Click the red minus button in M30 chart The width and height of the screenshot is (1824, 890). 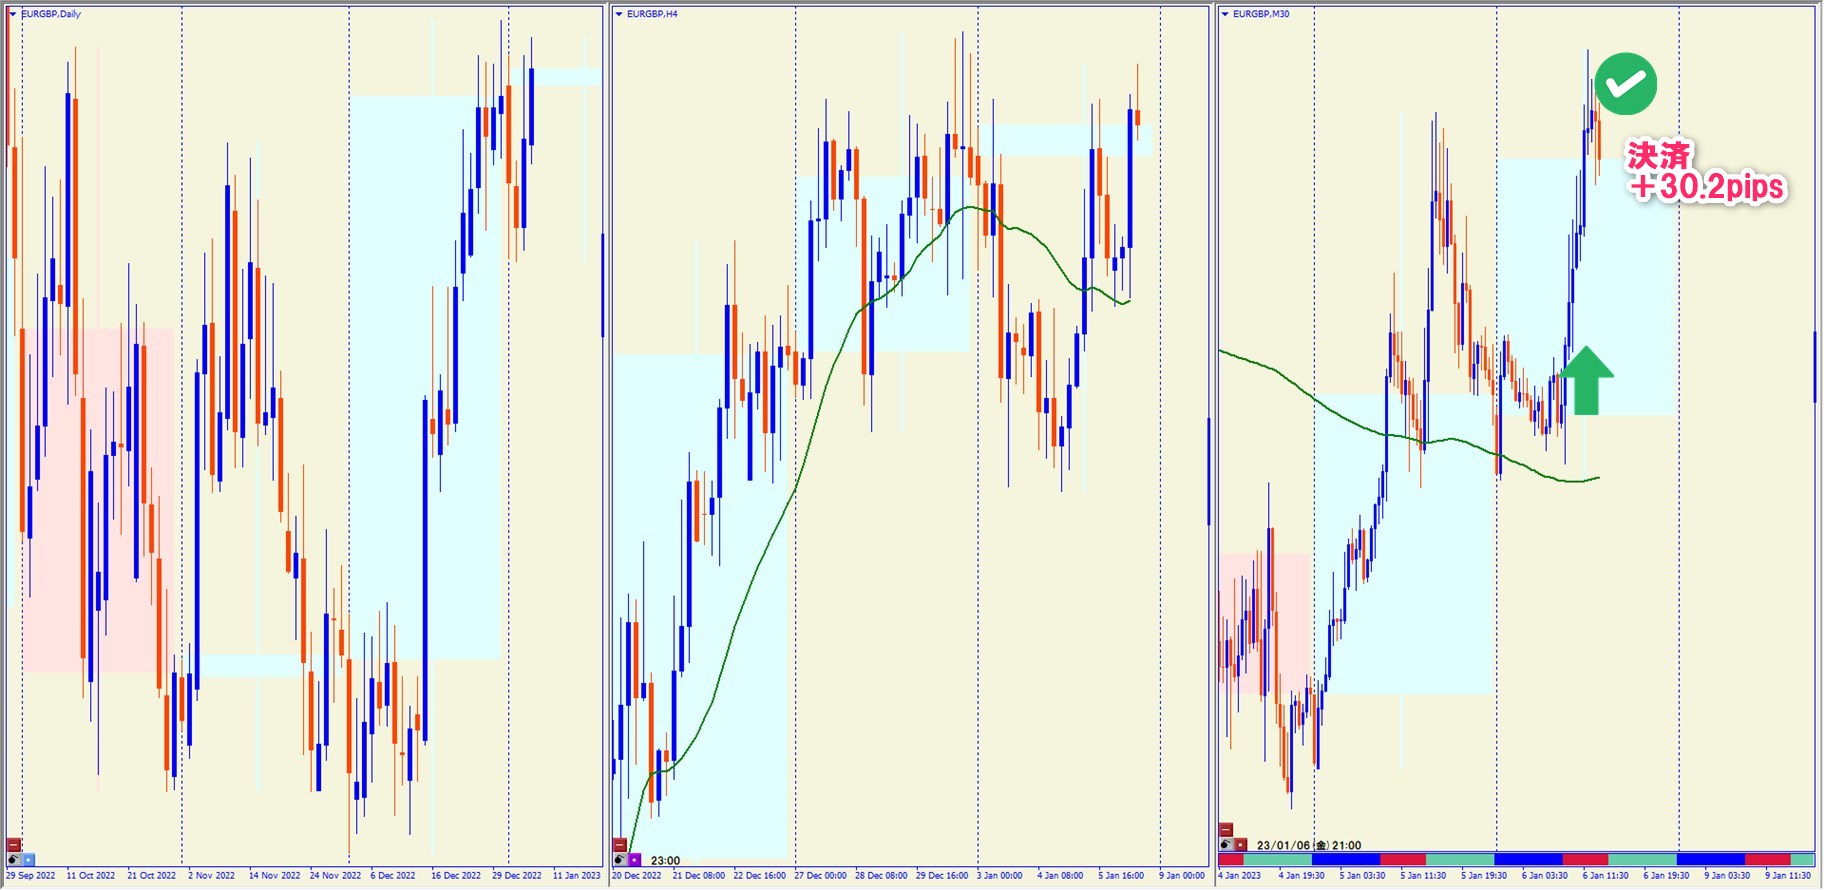coord(1226,830)
